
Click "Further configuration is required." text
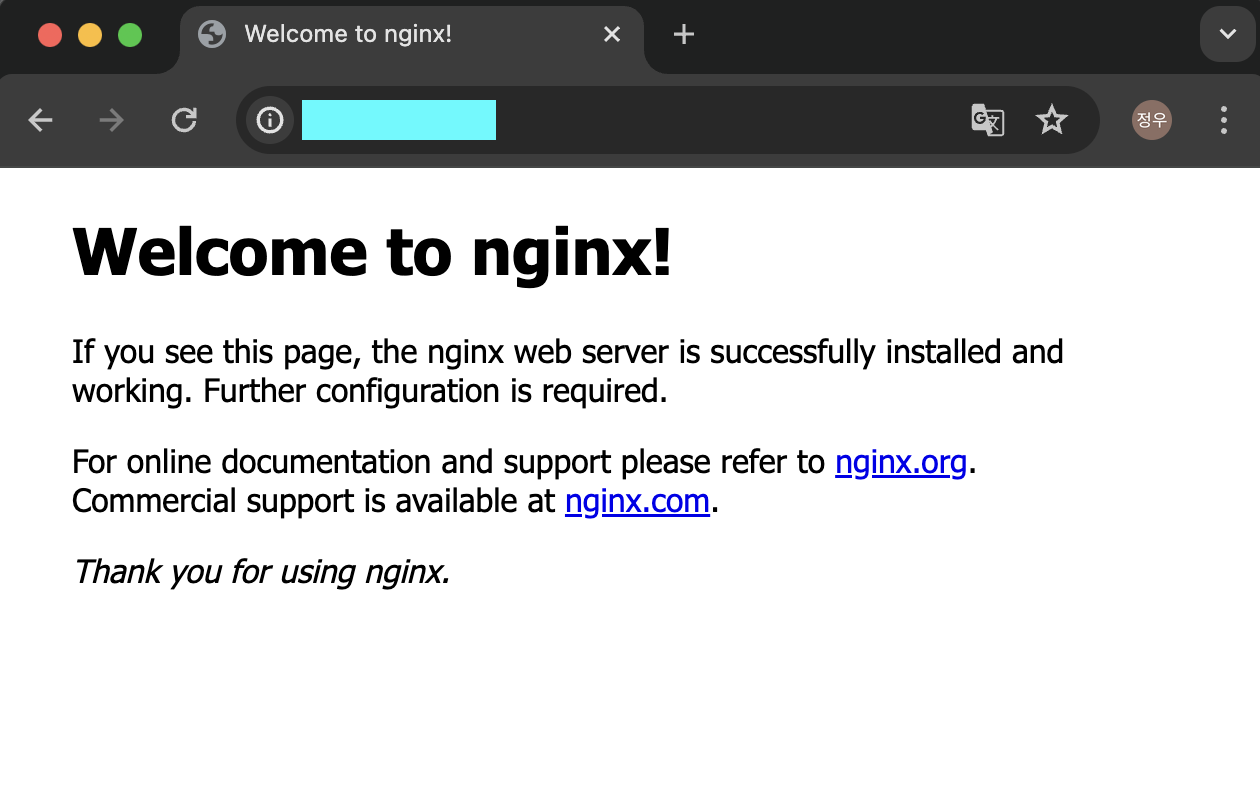pyautogui.click(x=435, y=391)
